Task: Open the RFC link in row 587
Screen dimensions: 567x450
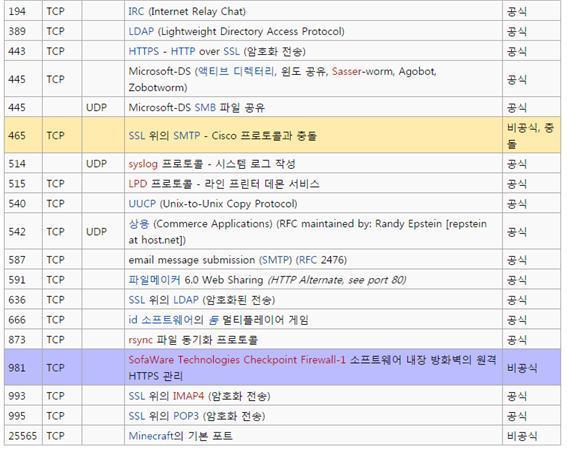Action: point(307,260)
